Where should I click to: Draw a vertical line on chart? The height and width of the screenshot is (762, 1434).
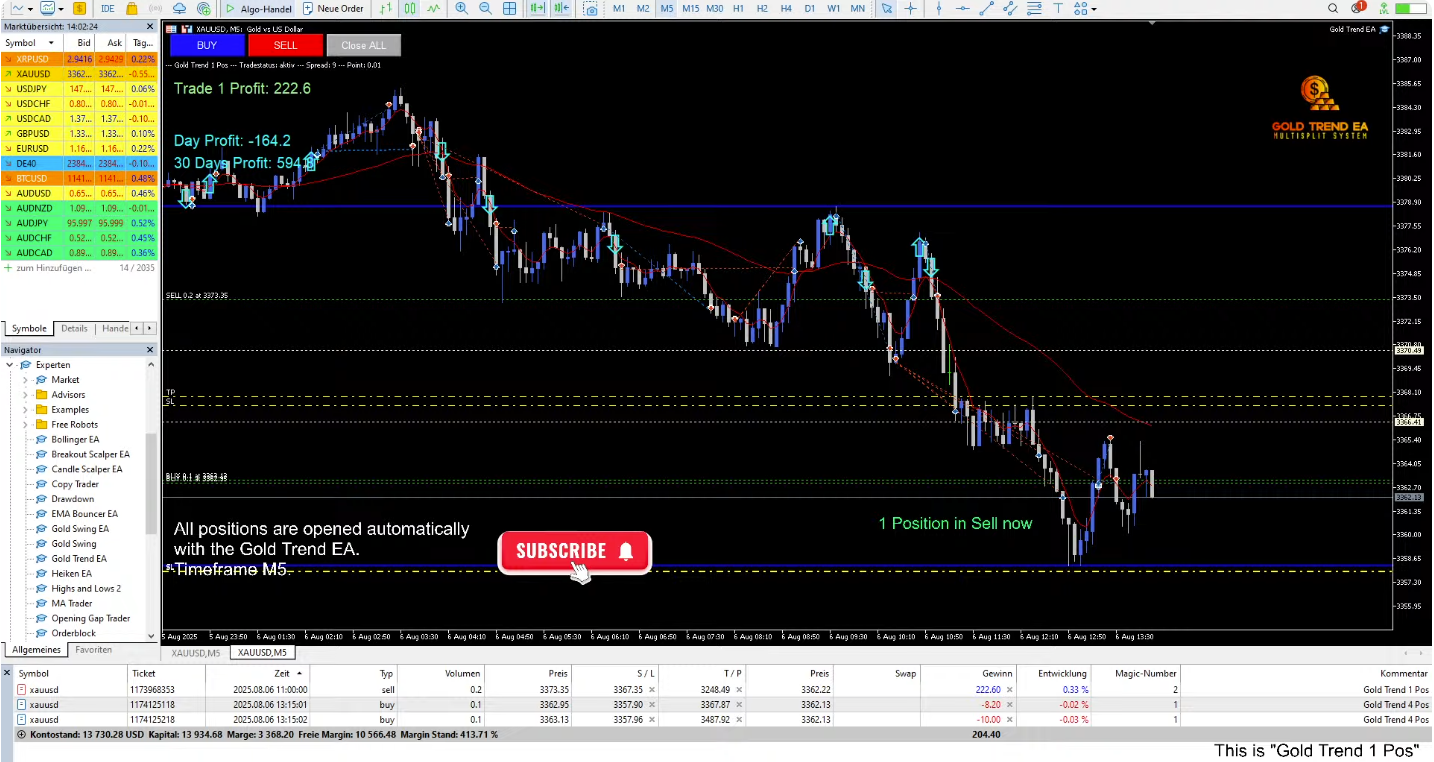pyautogui.click(x=939, y=8)
